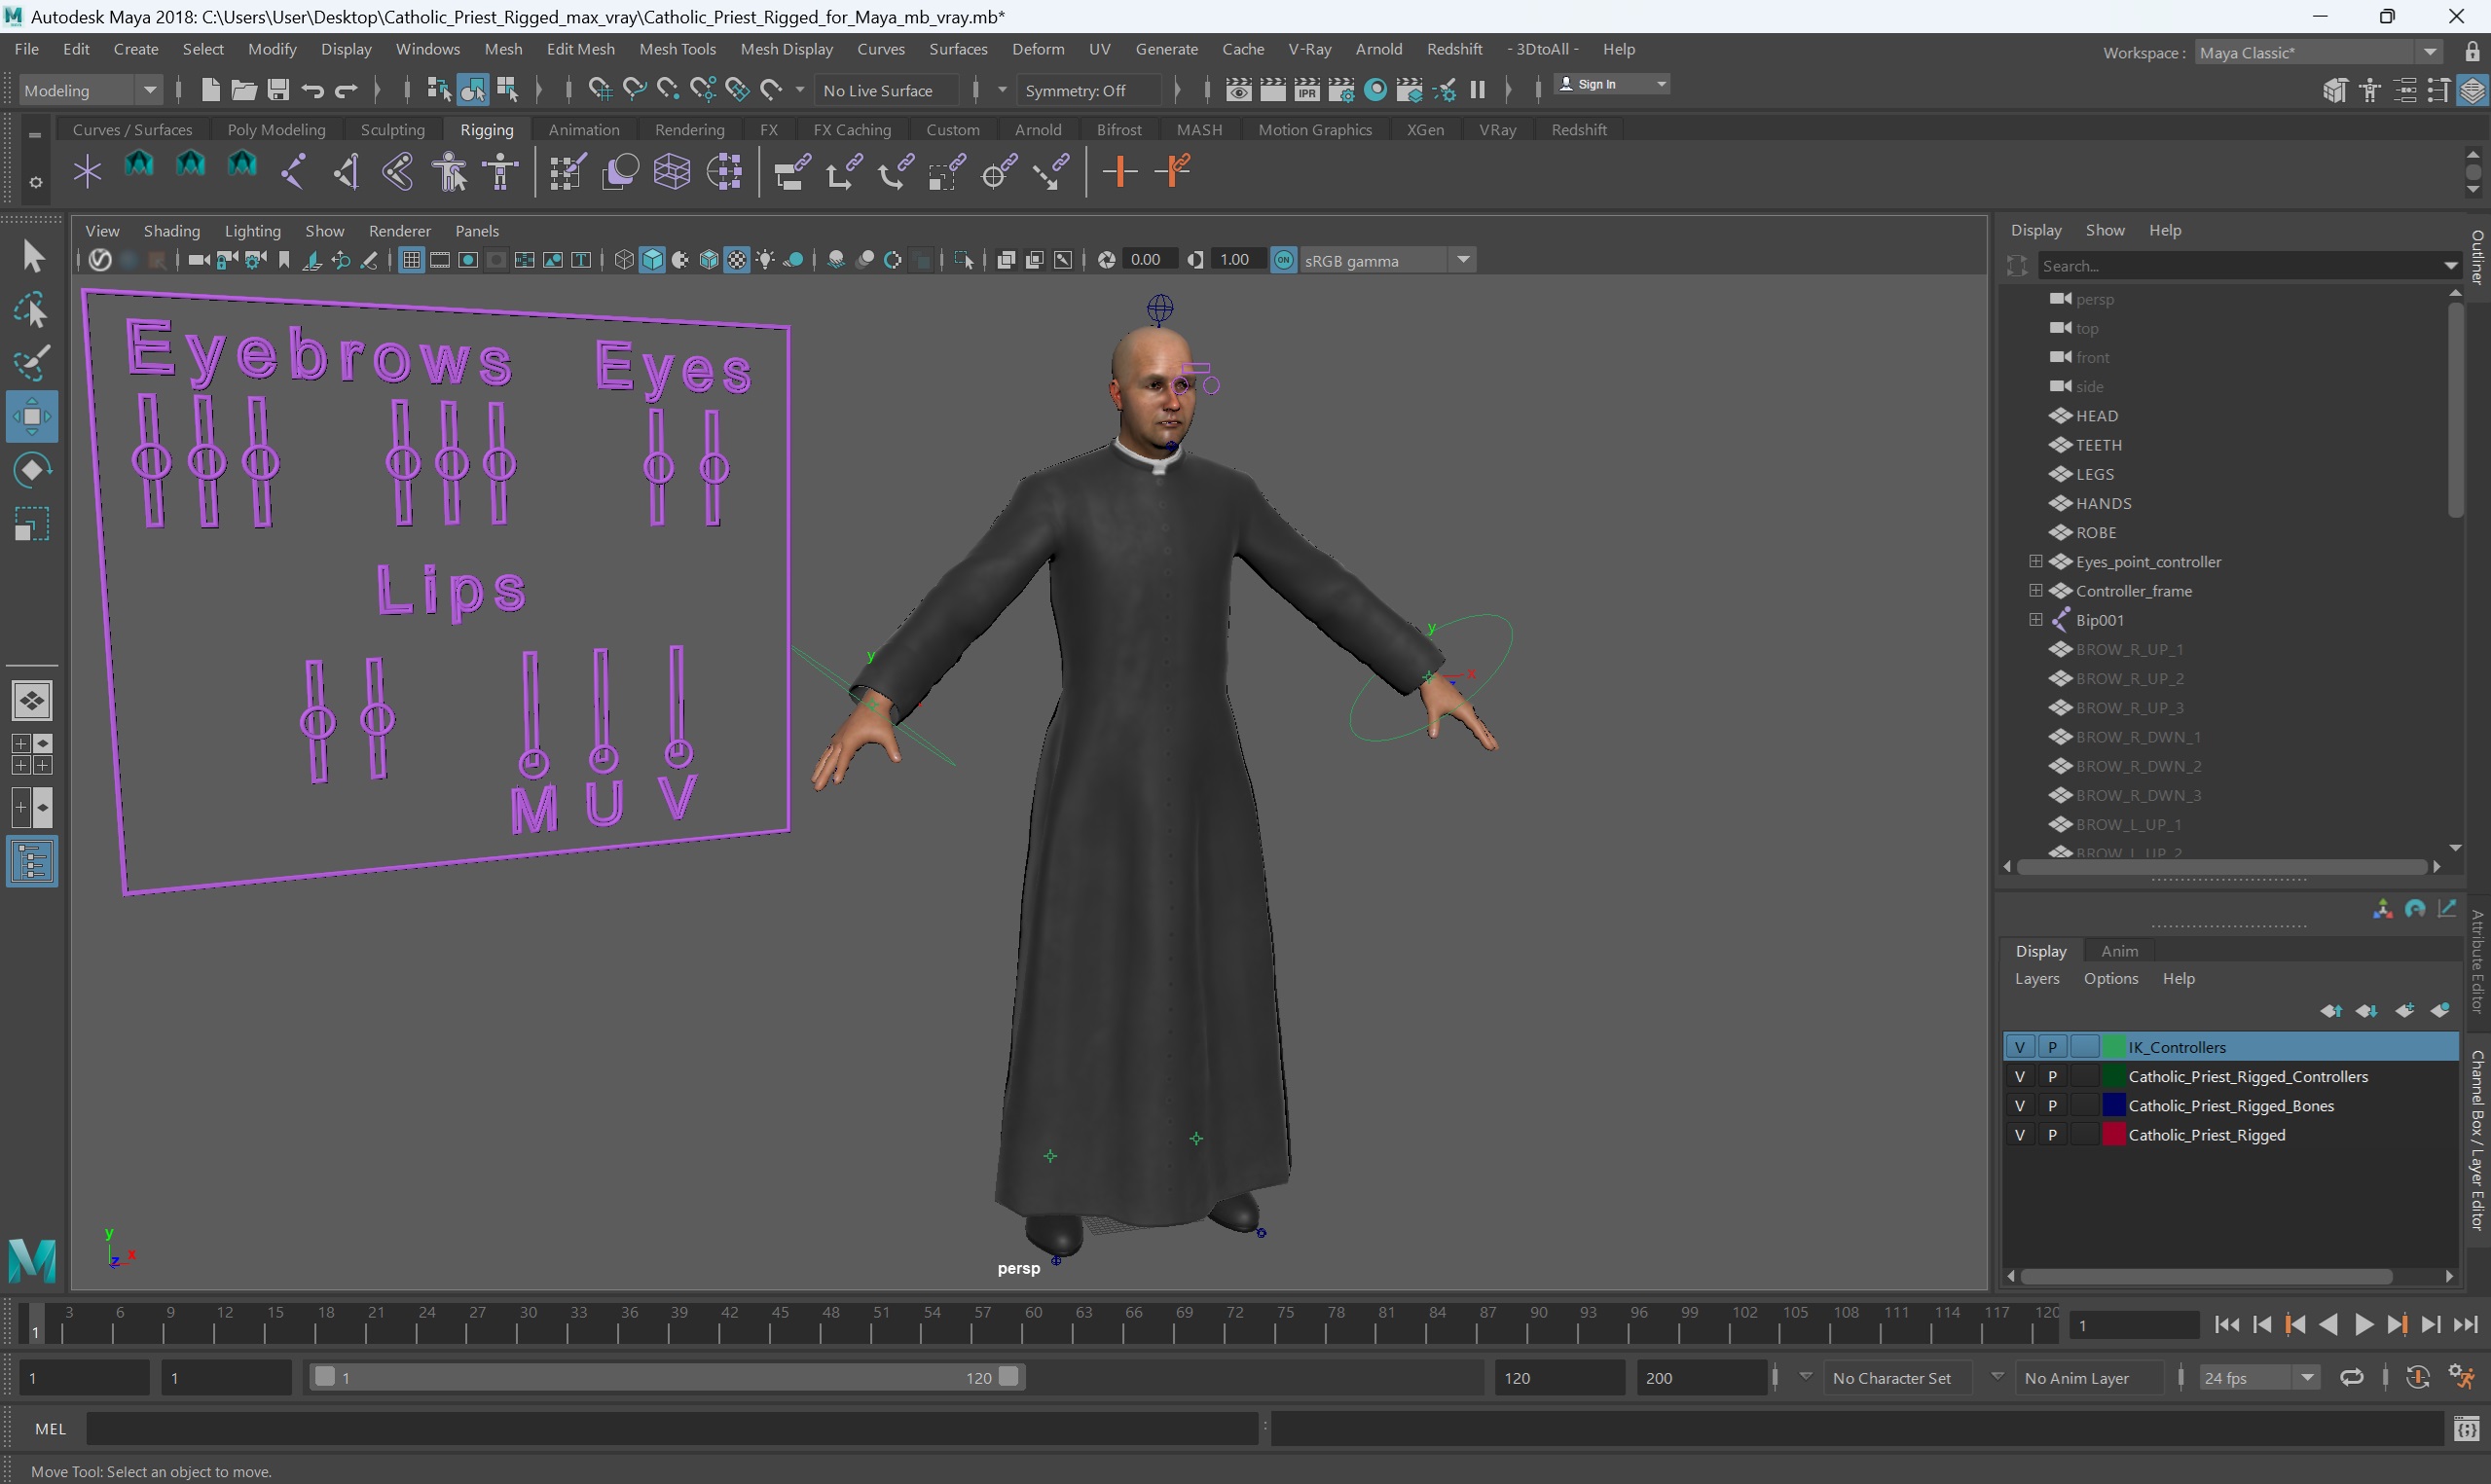Open Layers menu in layer editor
2491x1484 pixels.
coord(2036,978)
